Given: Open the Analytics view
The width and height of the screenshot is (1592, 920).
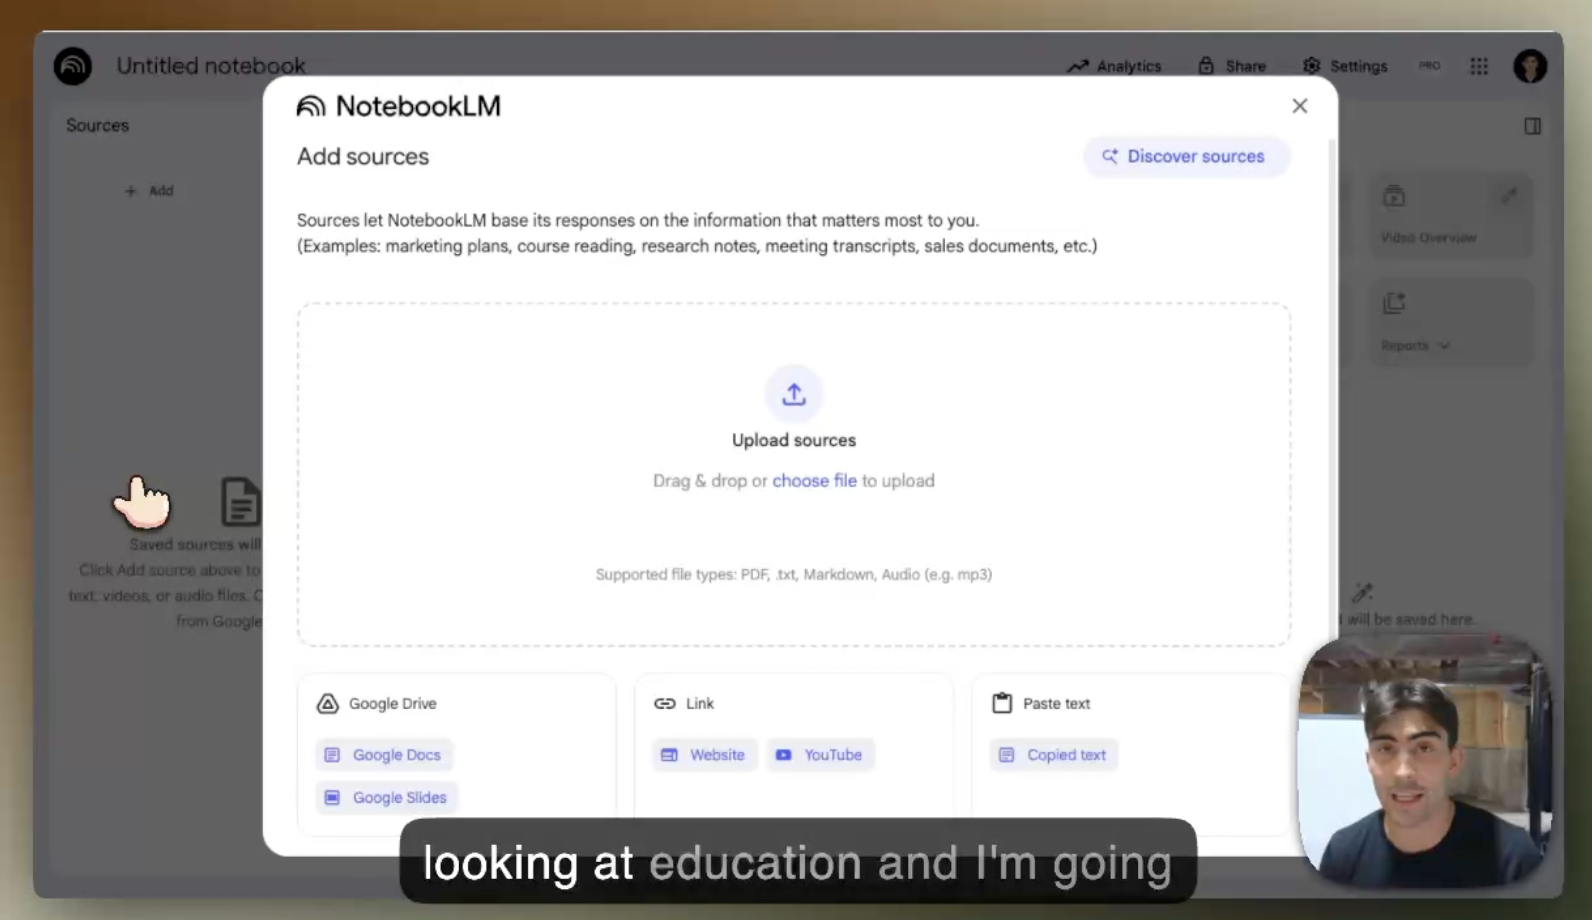Looking at the screenshot, I should point(1114,66).
